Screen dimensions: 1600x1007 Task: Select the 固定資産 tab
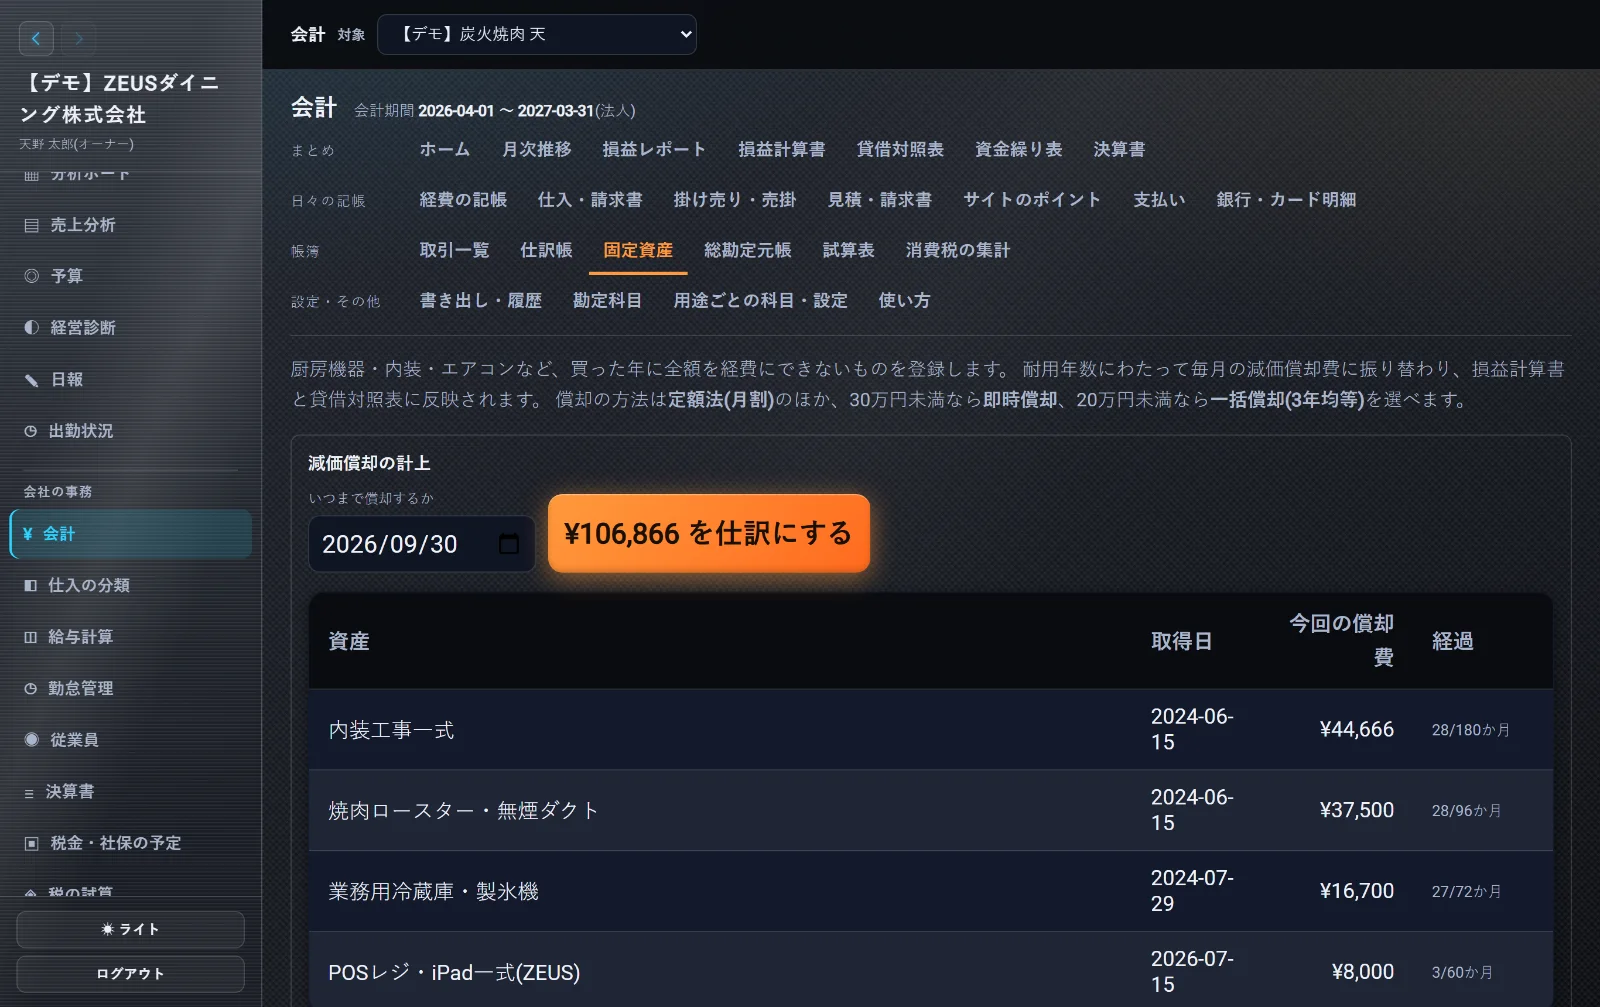(638, 250)
